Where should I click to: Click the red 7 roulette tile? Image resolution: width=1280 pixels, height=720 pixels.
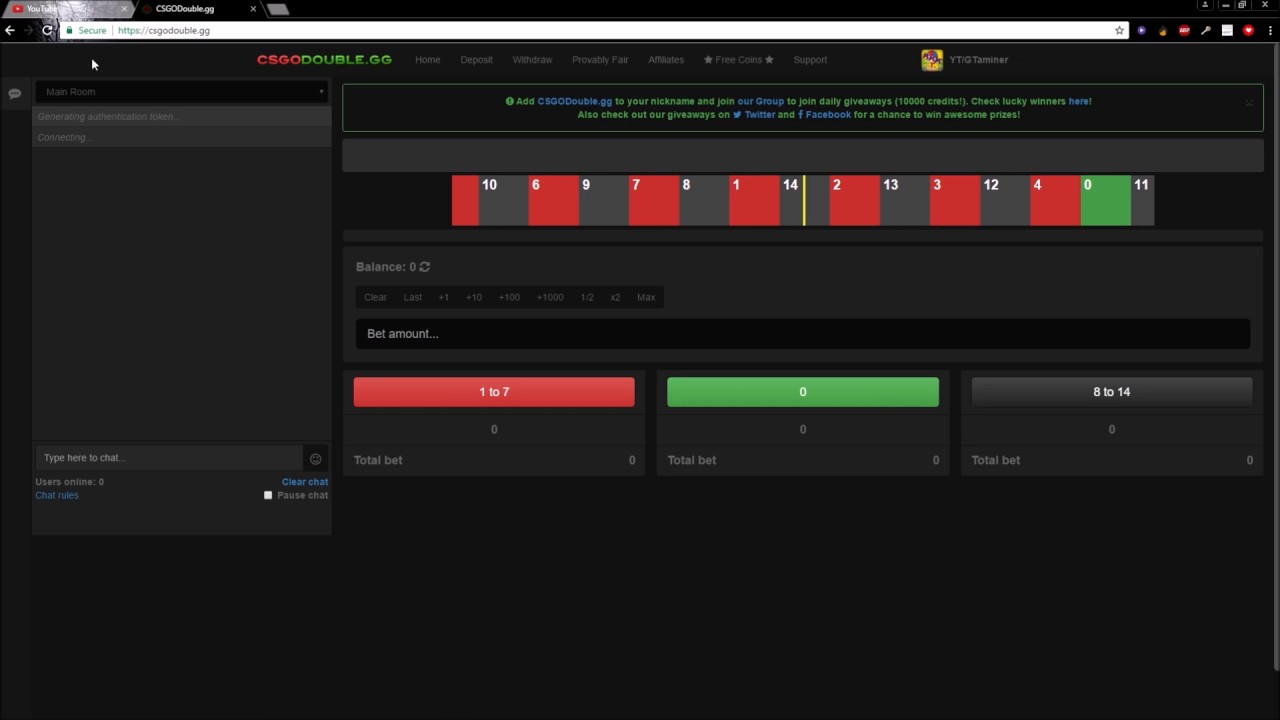(x=654, y=200)
